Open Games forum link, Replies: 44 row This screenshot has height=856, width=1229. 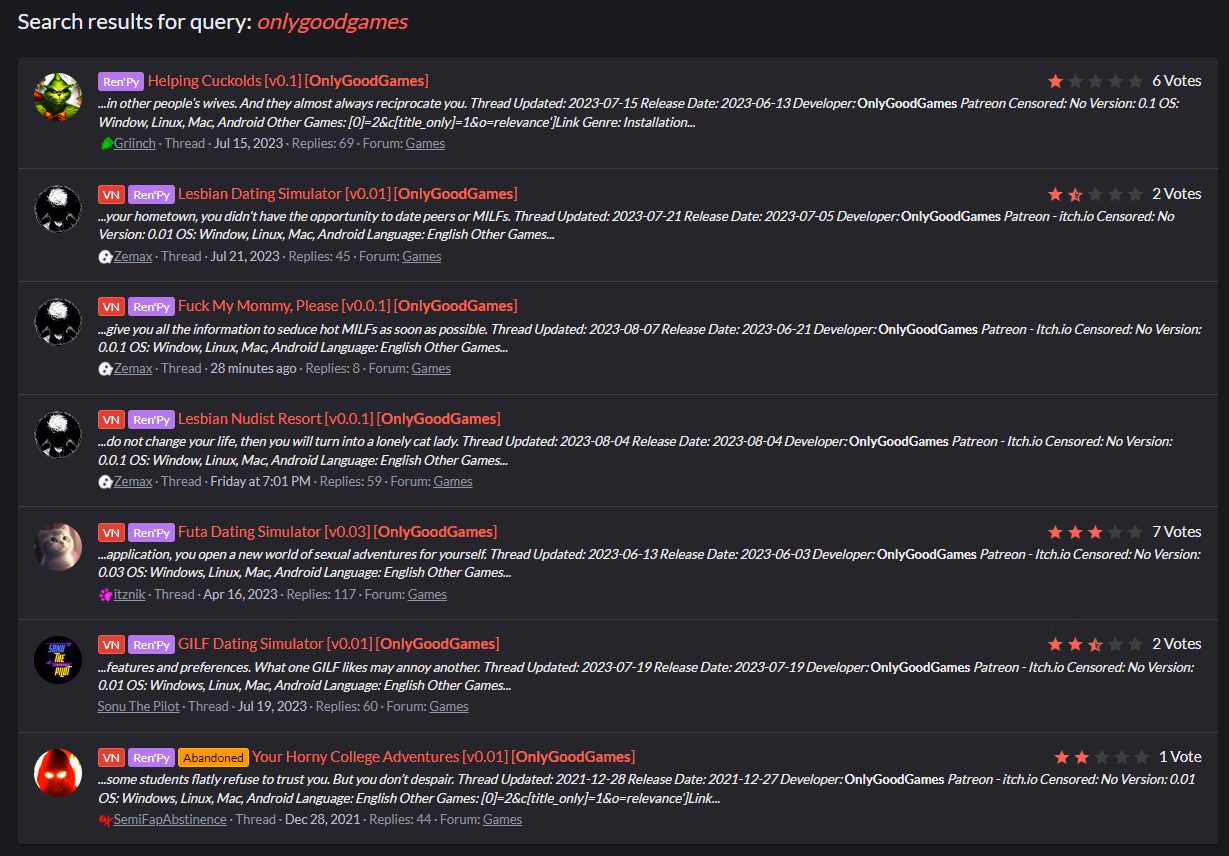502,819
